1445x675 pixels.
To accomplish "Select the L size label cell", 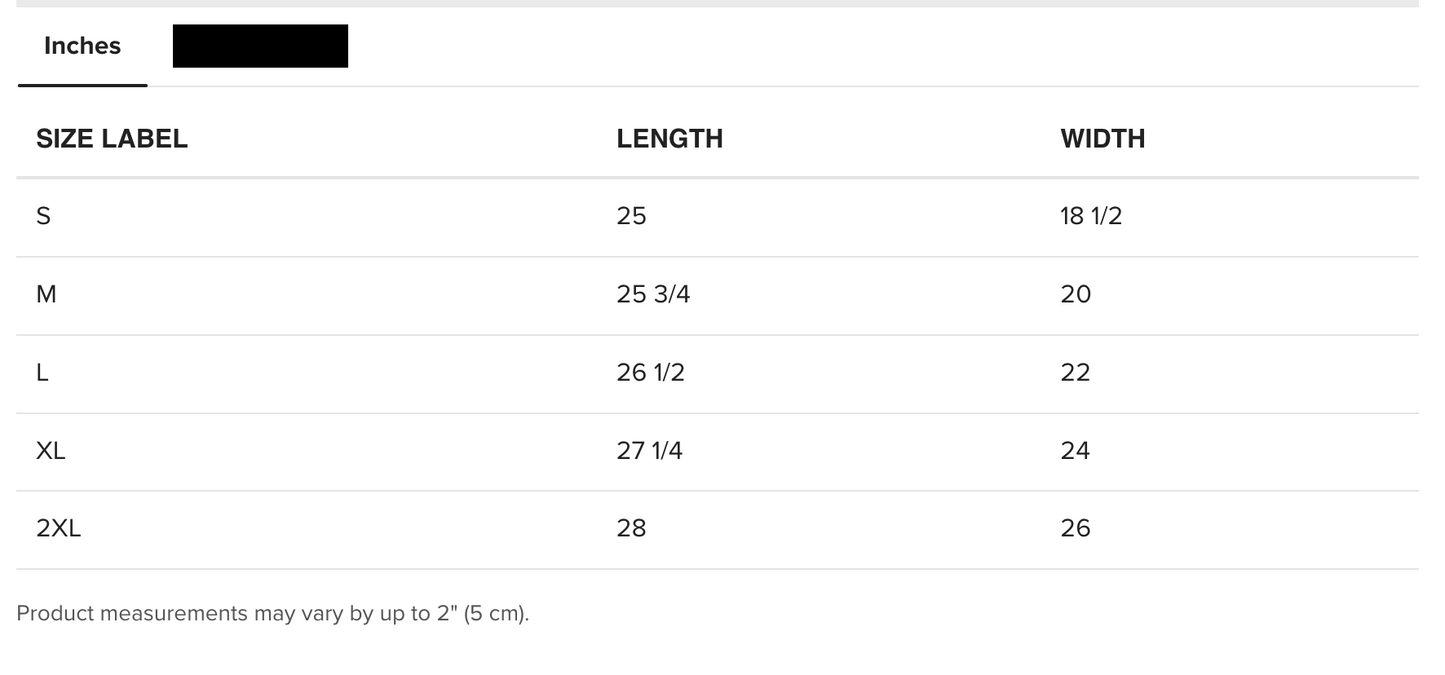I will point(42,372).
